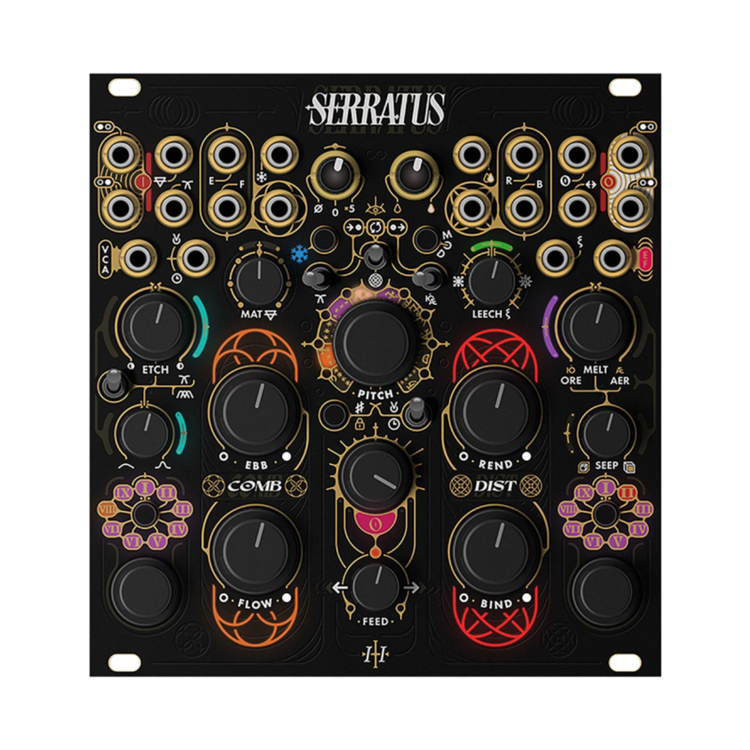This screenshot has width=750, height=750.
Task: Adjust the LEECH knob
Action: click(x=492, y=282)
